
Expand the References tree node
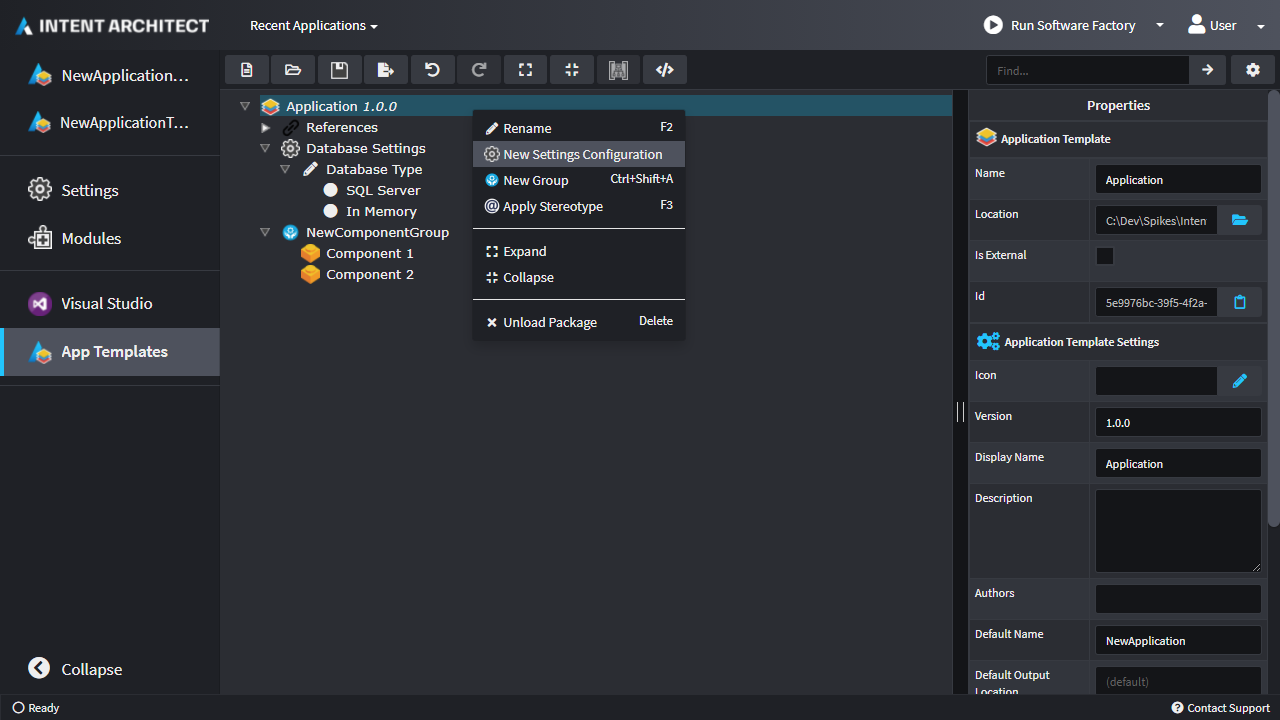pos(265,128)
